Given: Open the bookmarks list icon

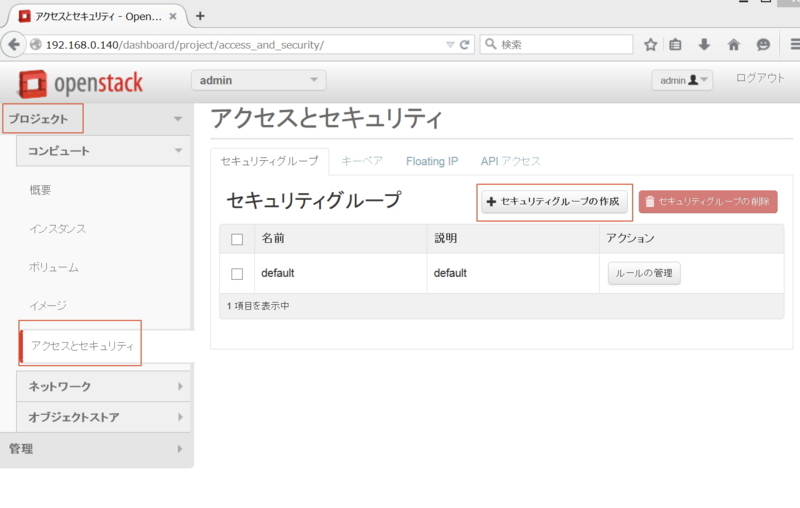Looking at the screenshot, I should pos(675,44).
